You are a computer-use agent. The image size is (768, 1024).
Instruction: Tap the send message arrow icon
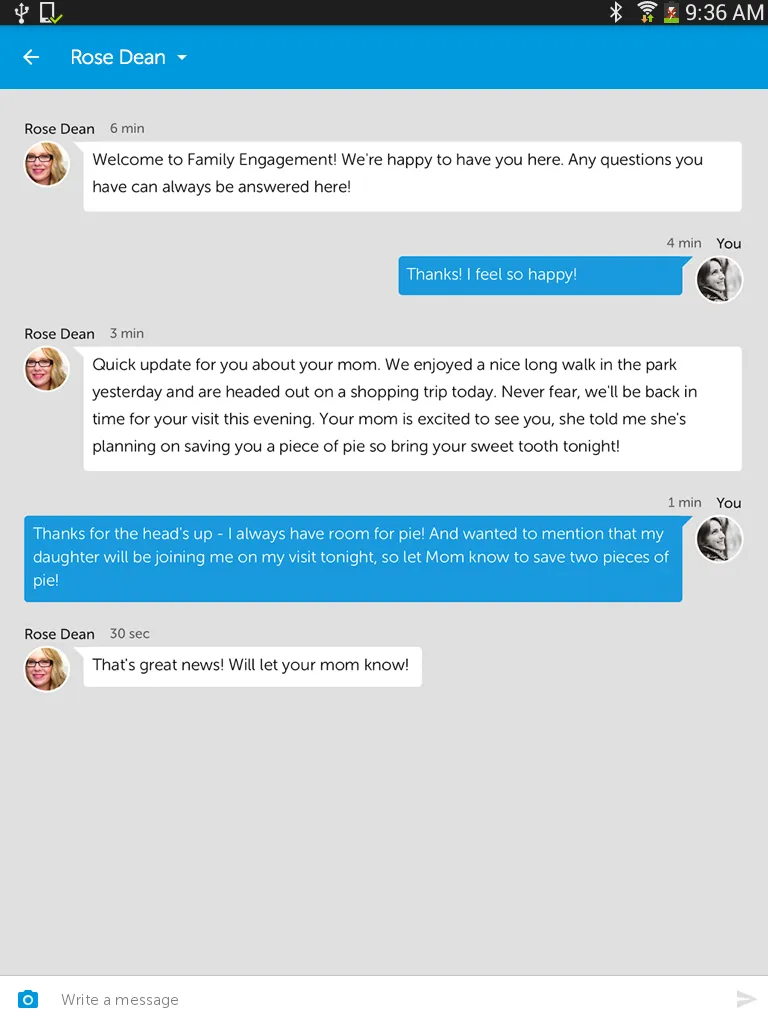(746, 998)
